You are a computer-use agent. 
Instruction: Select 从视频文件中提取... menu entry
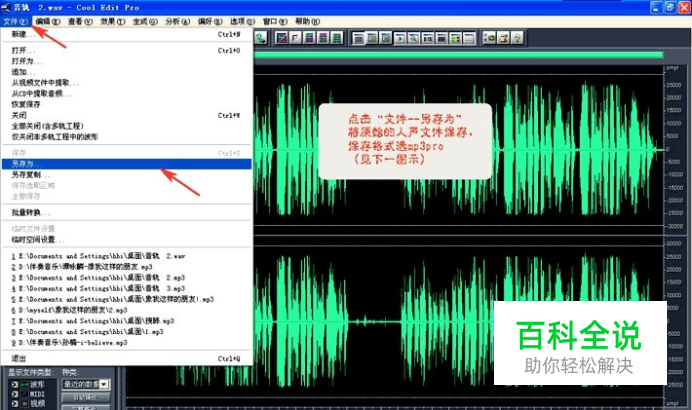(127, 83)
